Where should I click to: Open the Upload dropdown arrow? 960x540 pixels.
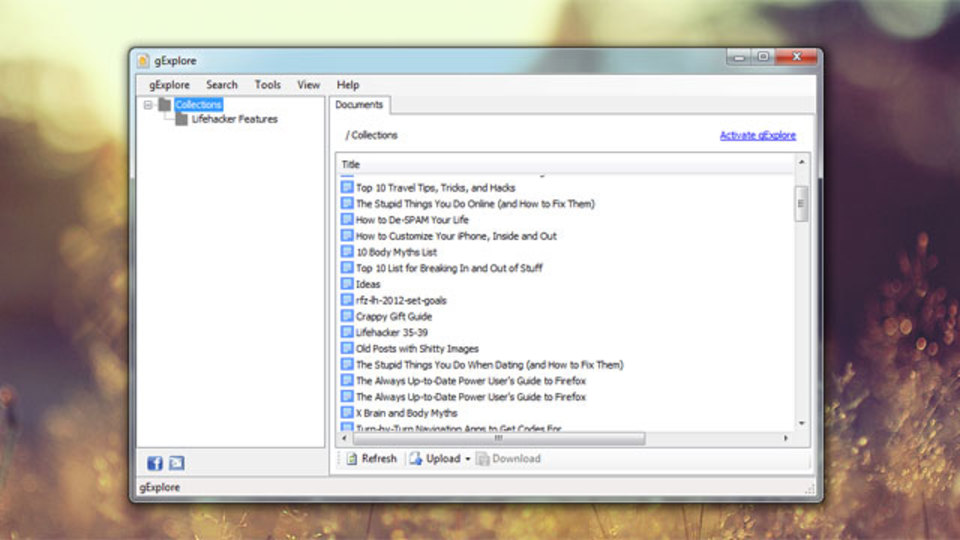coord(468,459)
